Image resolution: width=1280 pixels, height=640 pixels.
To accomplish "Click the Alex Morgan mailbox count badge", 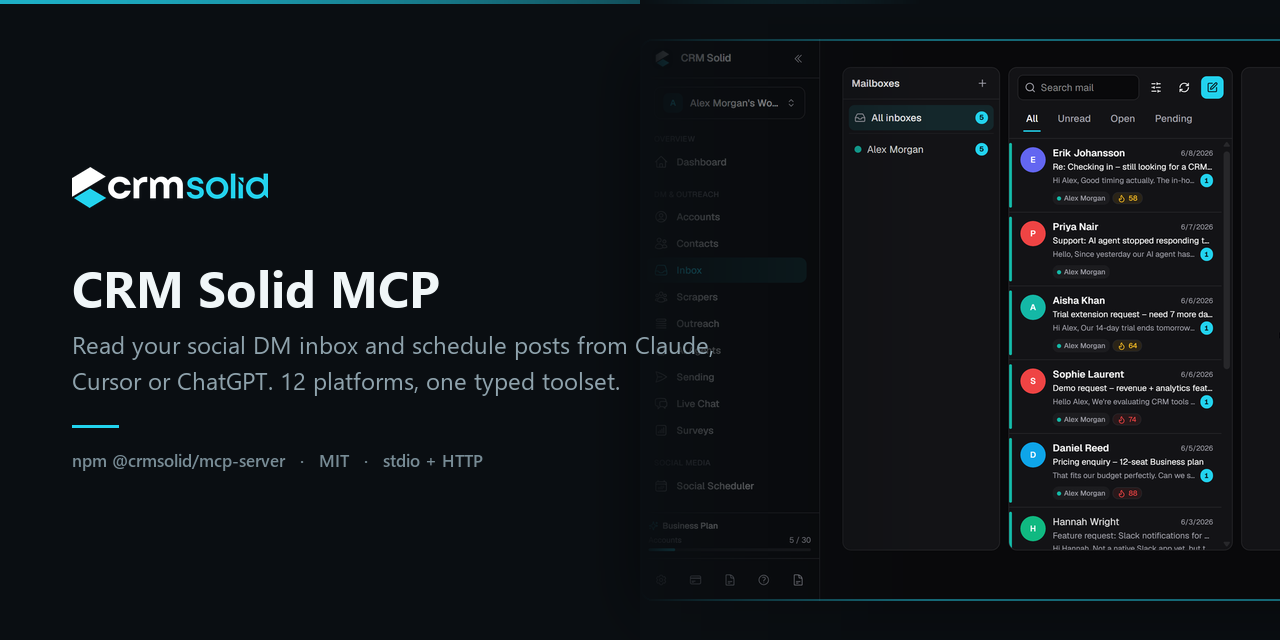I will [x=981, y=150].
